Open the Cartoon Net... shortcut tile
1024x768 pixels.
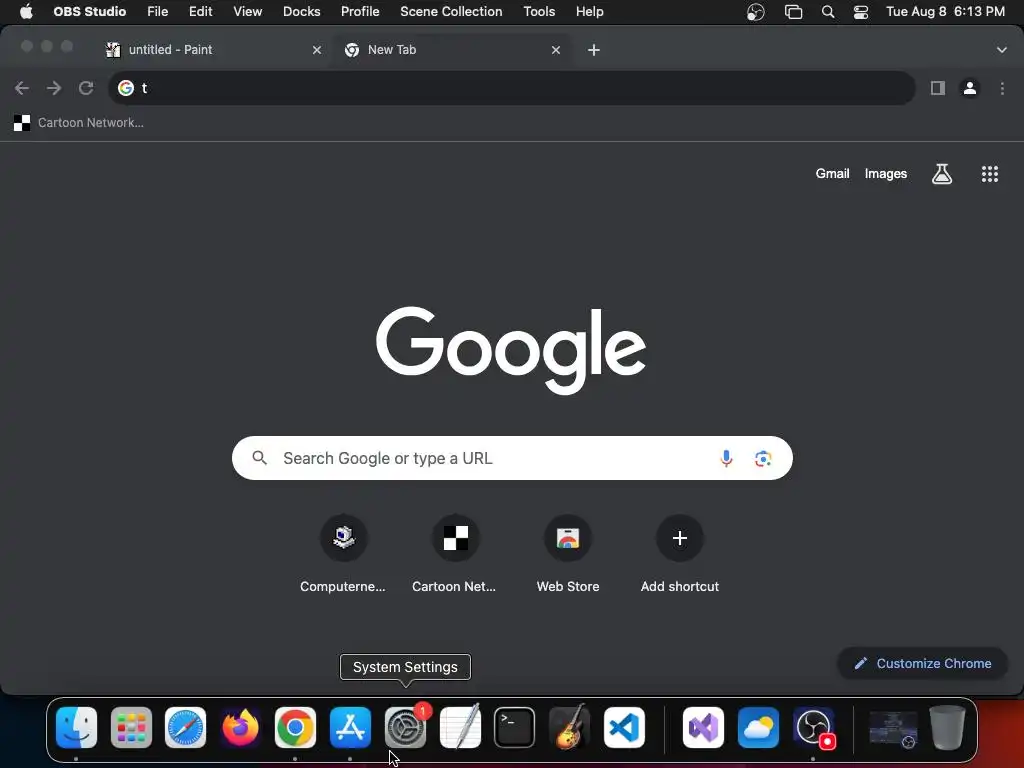pos(455,554)
